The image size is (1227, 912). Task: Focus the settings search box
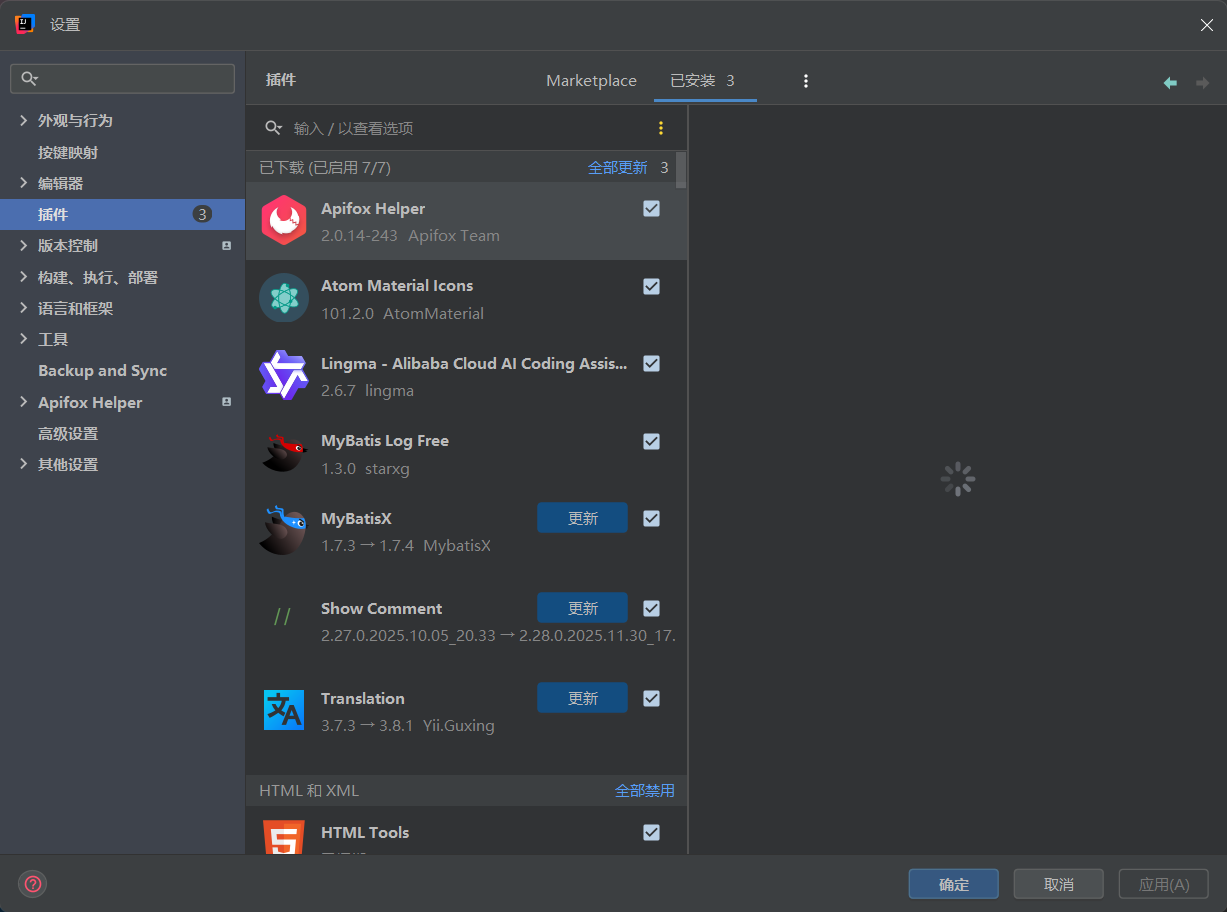(123, 79)
